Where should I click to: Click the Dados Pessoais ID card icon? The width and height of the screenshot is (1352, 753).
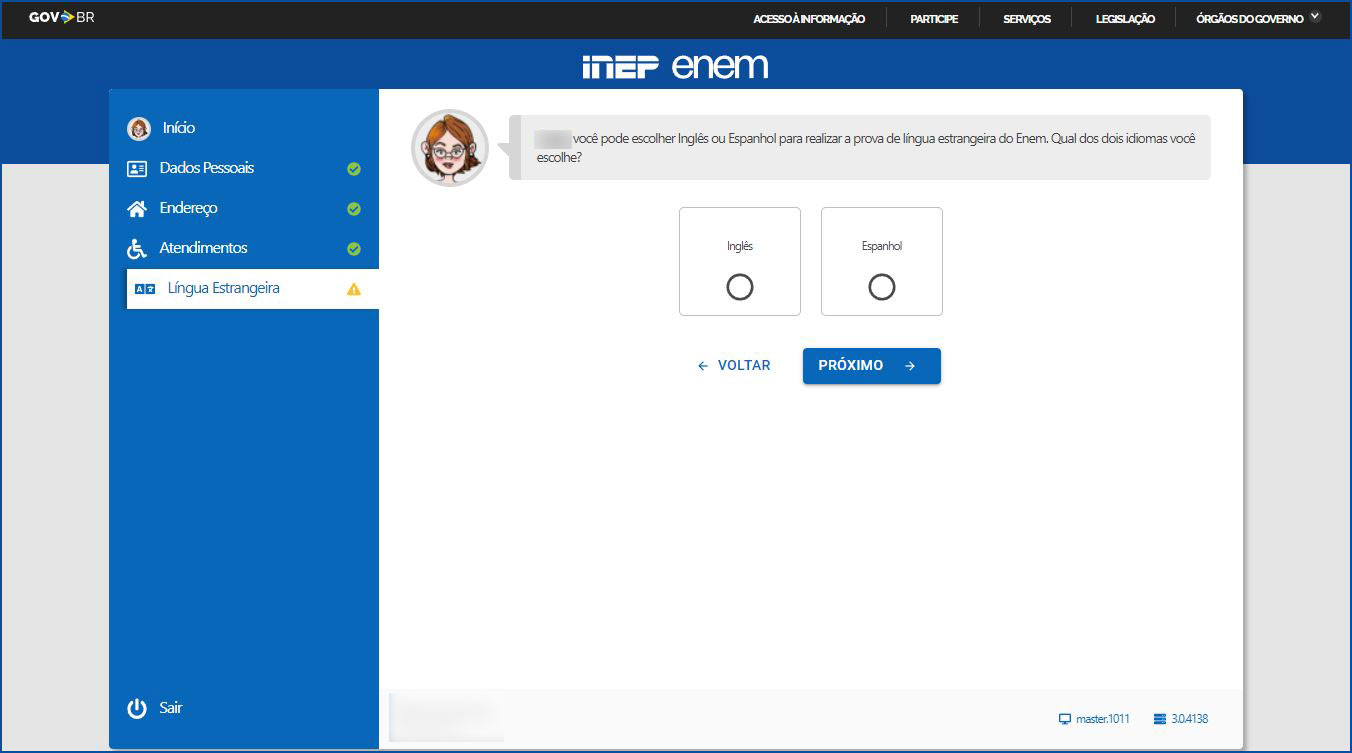pyautogui.click(x=137, y=169)
